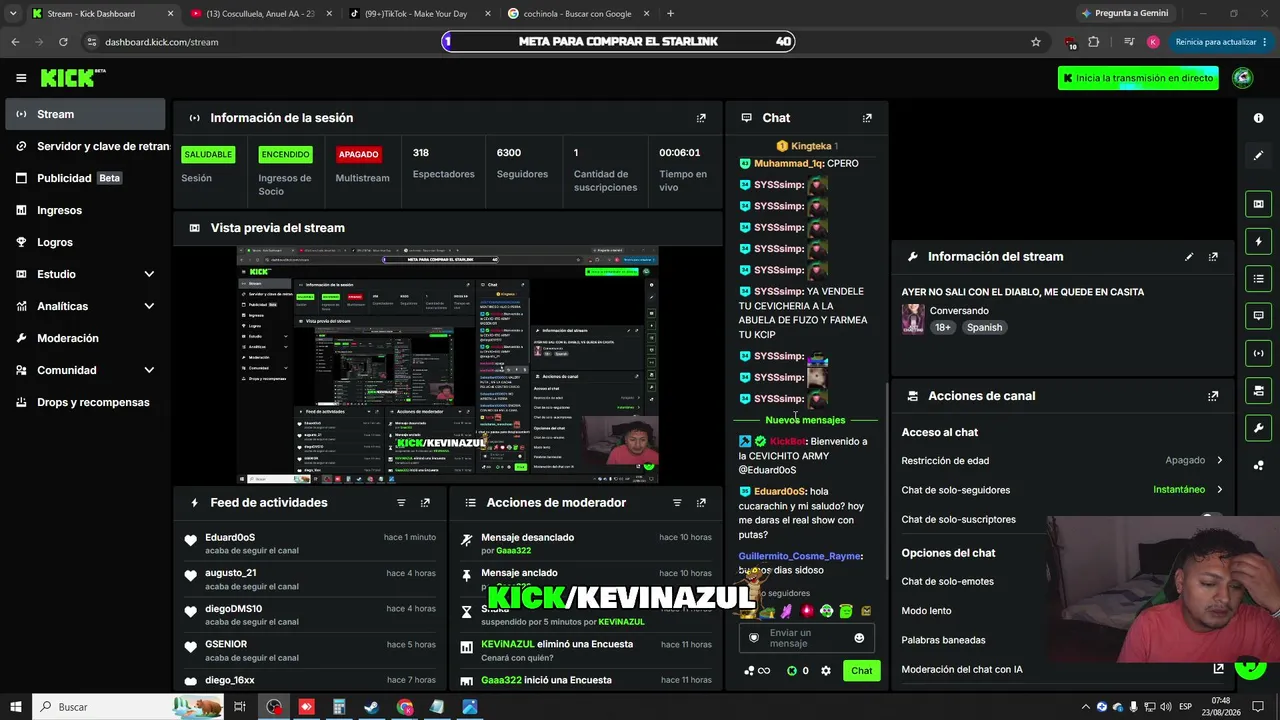
Task: Bookmark this page with the star icon
Action: [1036, 42]
